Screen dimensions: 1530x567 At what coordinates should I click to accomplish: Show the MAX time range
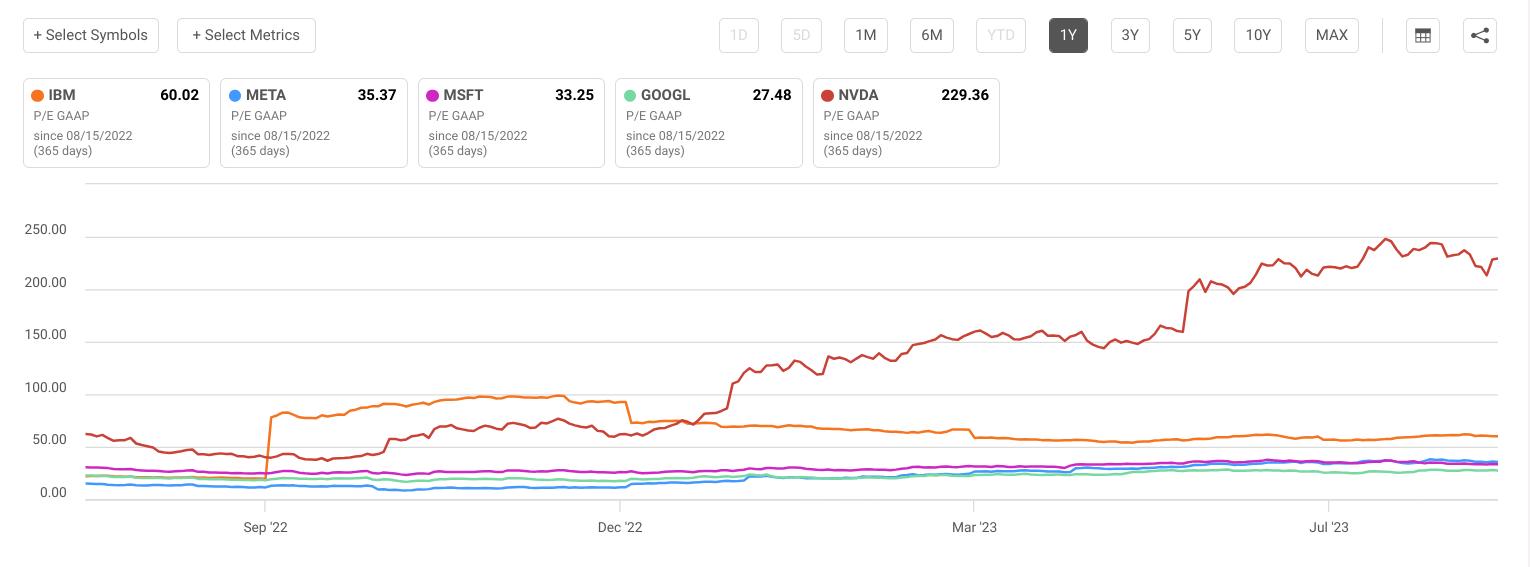pyautogui.click(x=1332, y=35)
